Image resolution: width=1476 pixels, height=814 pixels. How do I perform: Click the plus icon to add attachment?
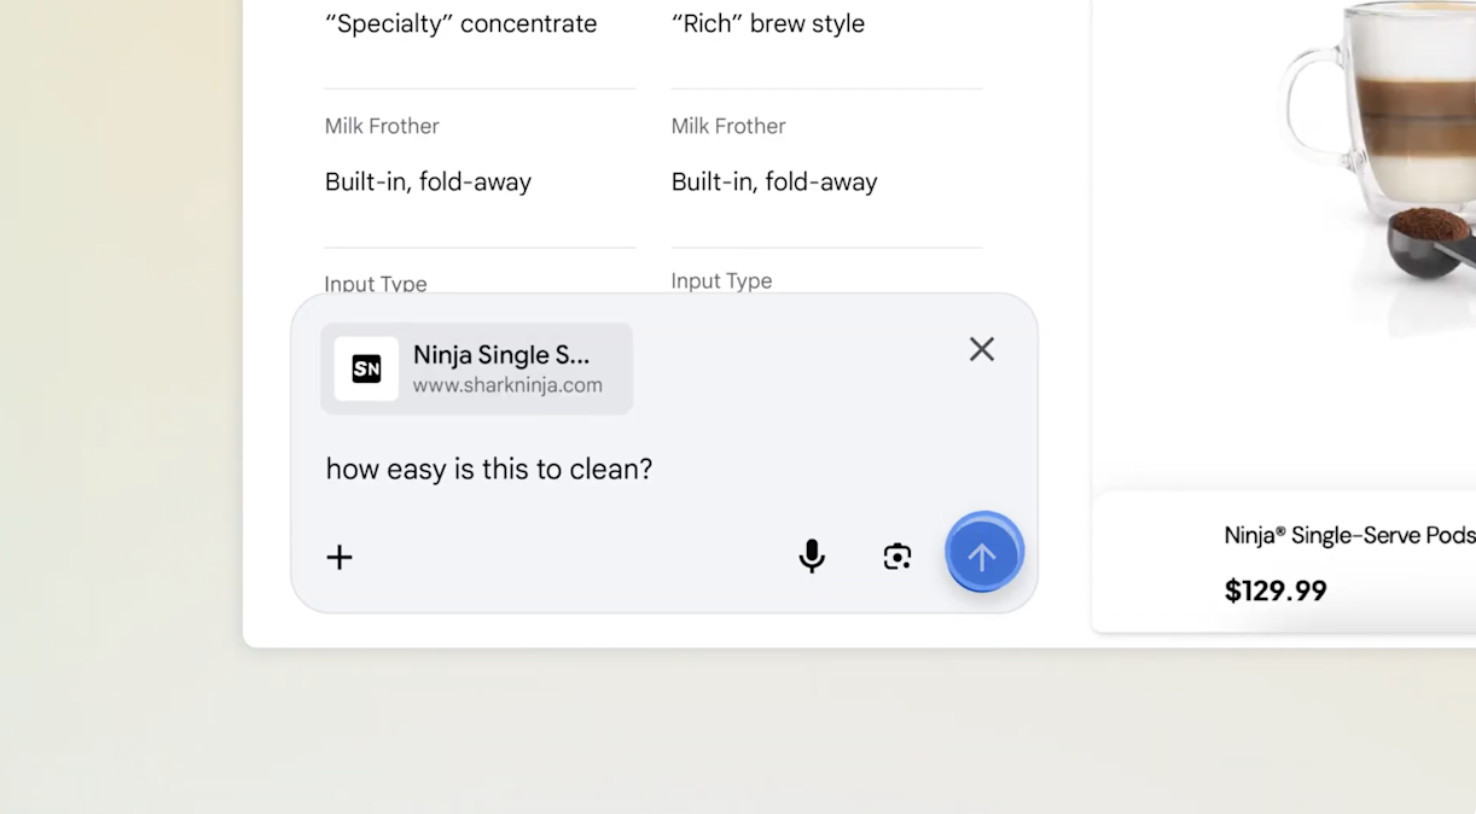[x=340, y=557]
